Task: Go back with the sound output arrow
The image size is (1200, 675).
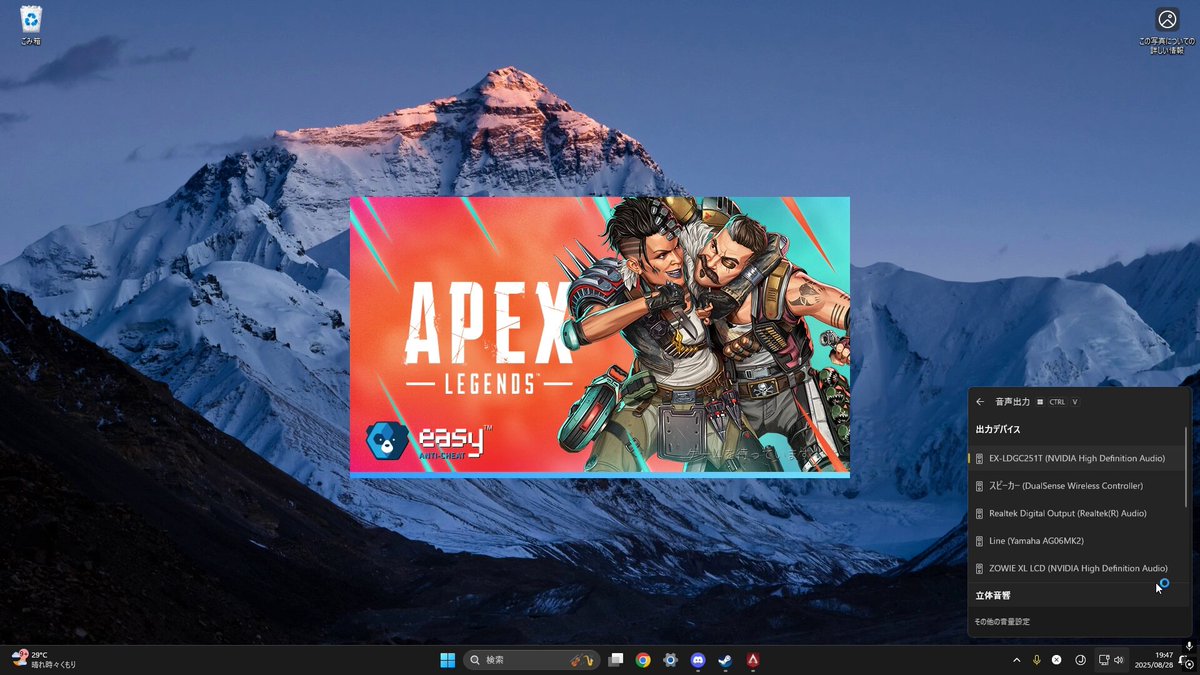Action: pos(981,401)
